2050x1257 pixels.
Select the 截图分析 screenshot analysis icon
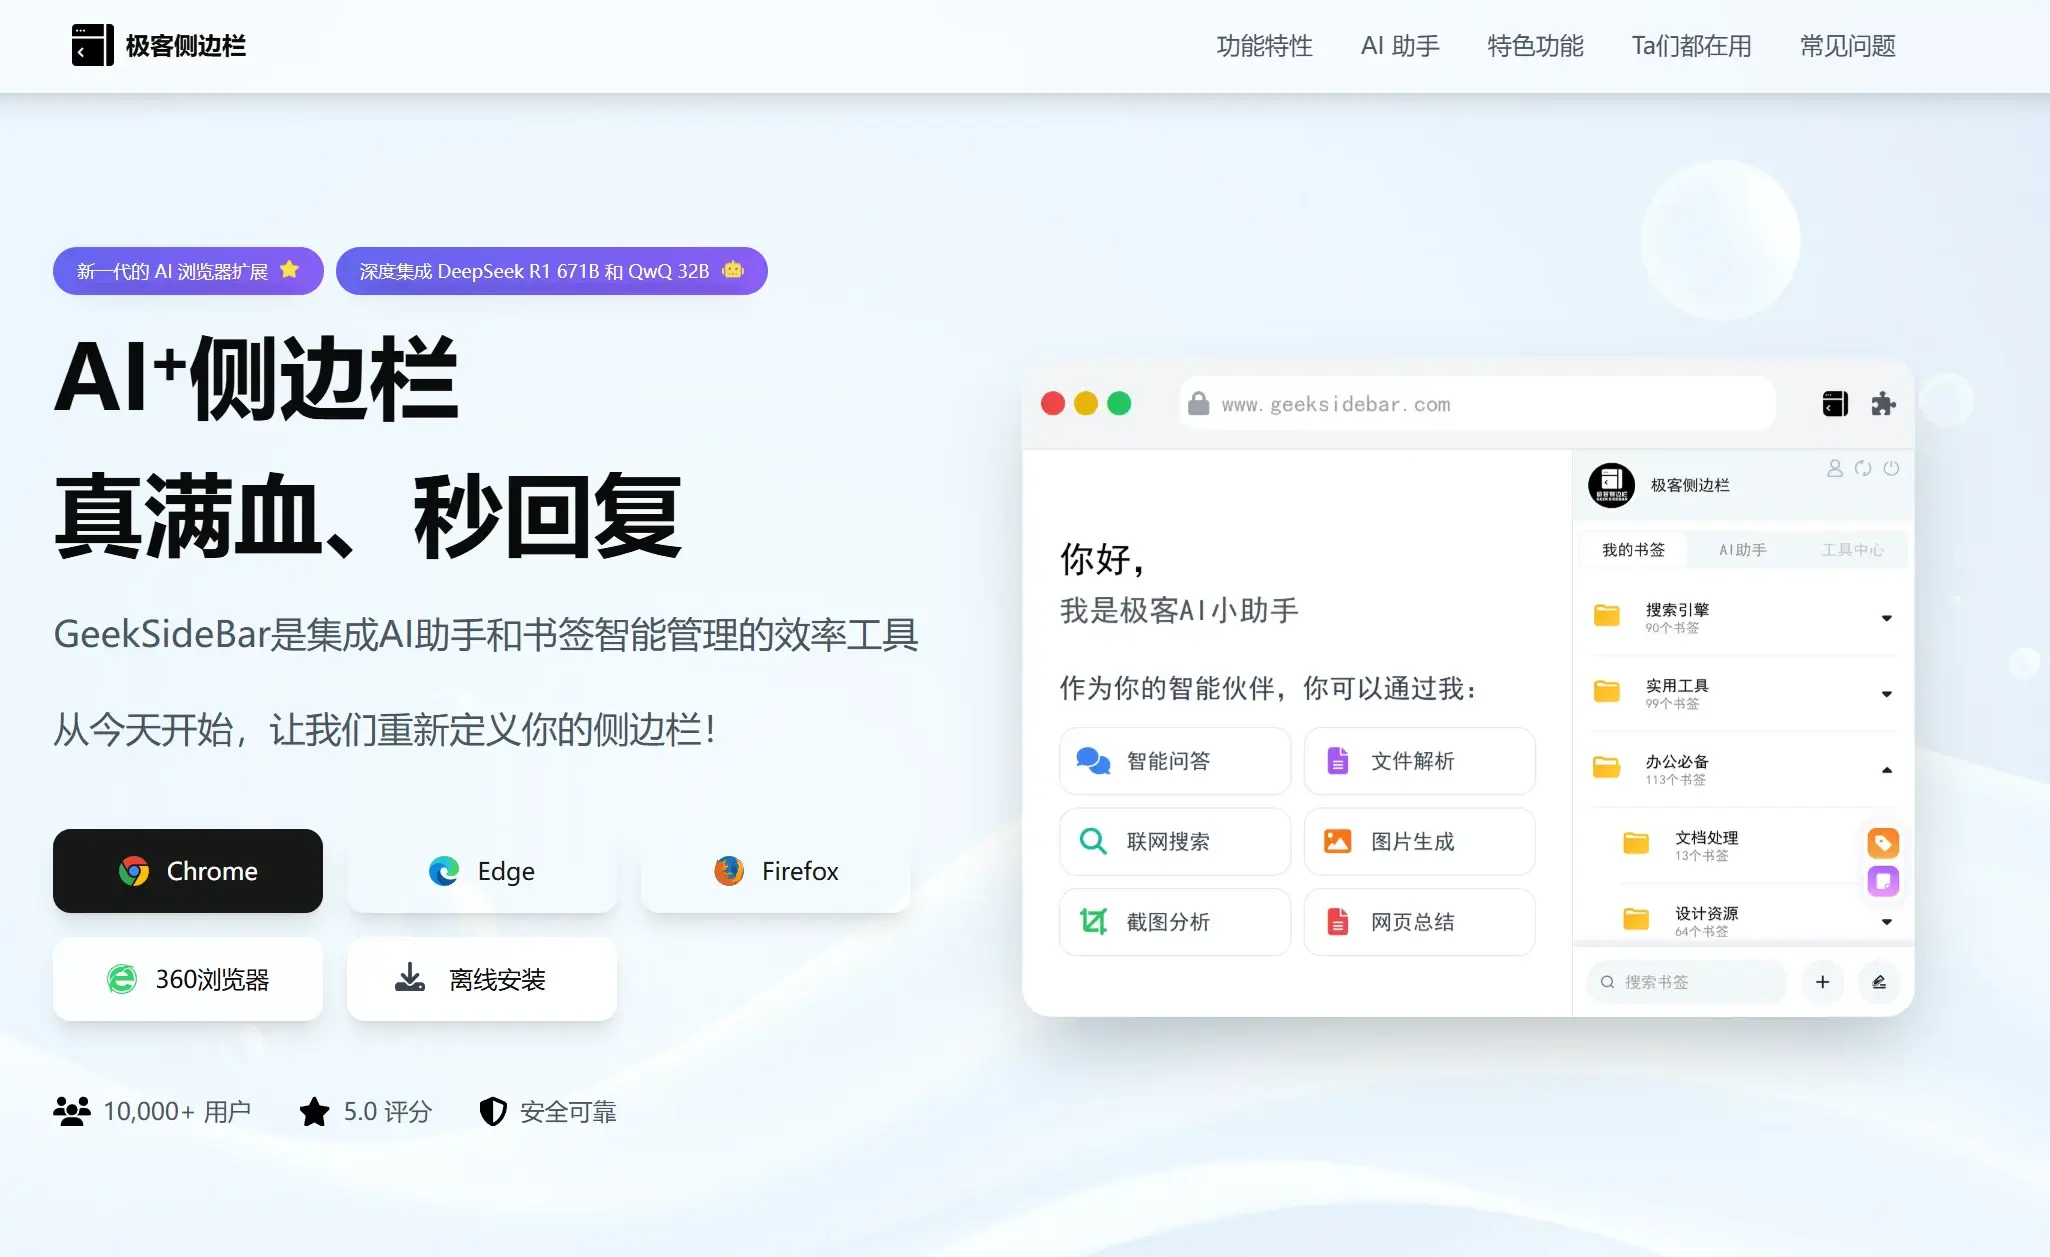pos(1093,922)
